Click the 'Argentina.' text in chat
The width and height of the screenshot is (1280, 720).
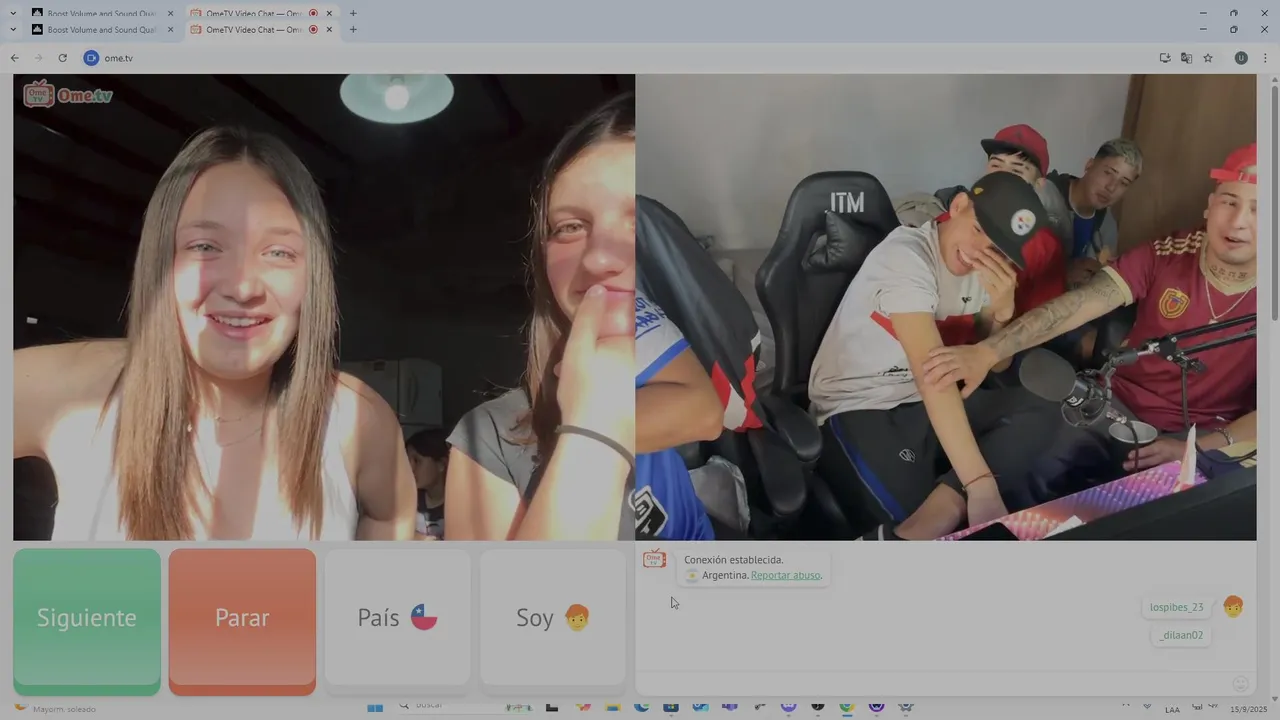(x=725, y=575)
